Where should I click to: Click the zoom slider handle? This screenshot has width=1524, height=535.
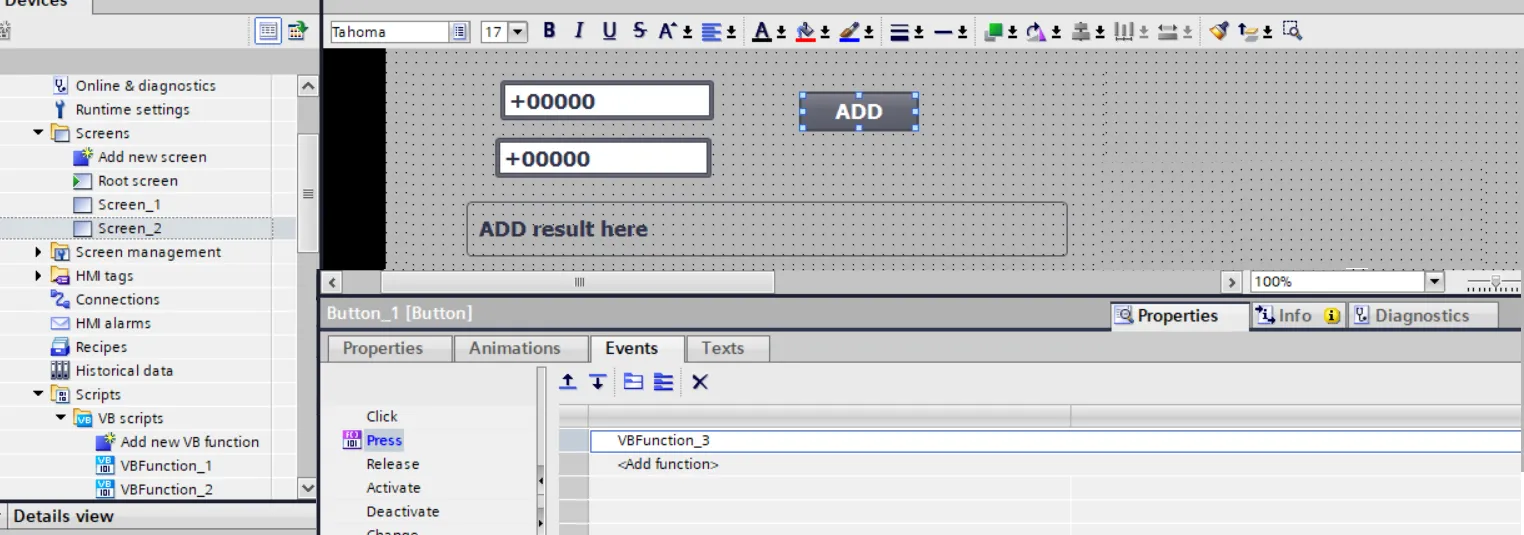coord(1495,283)
